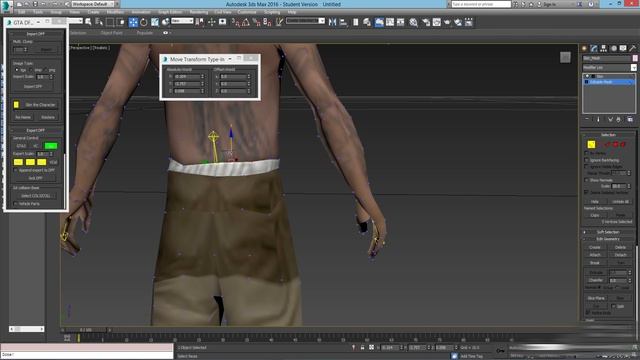Click the Detach button in Edit Geometry

point(620,255)
